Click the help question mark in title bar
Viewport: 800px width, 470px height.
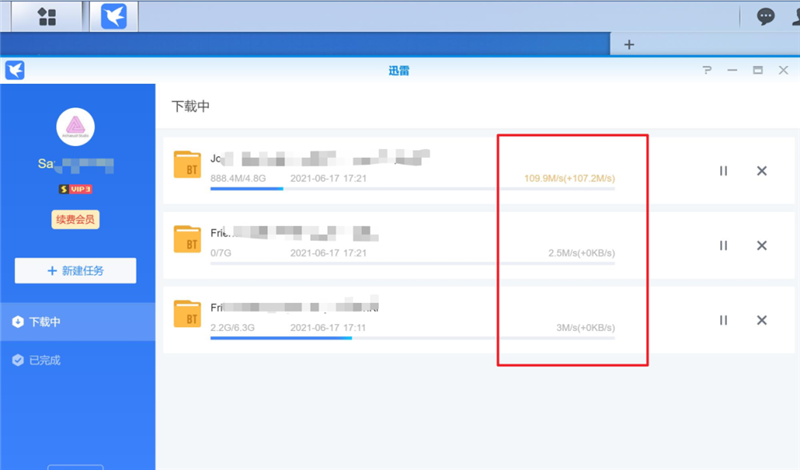[706, 70]
